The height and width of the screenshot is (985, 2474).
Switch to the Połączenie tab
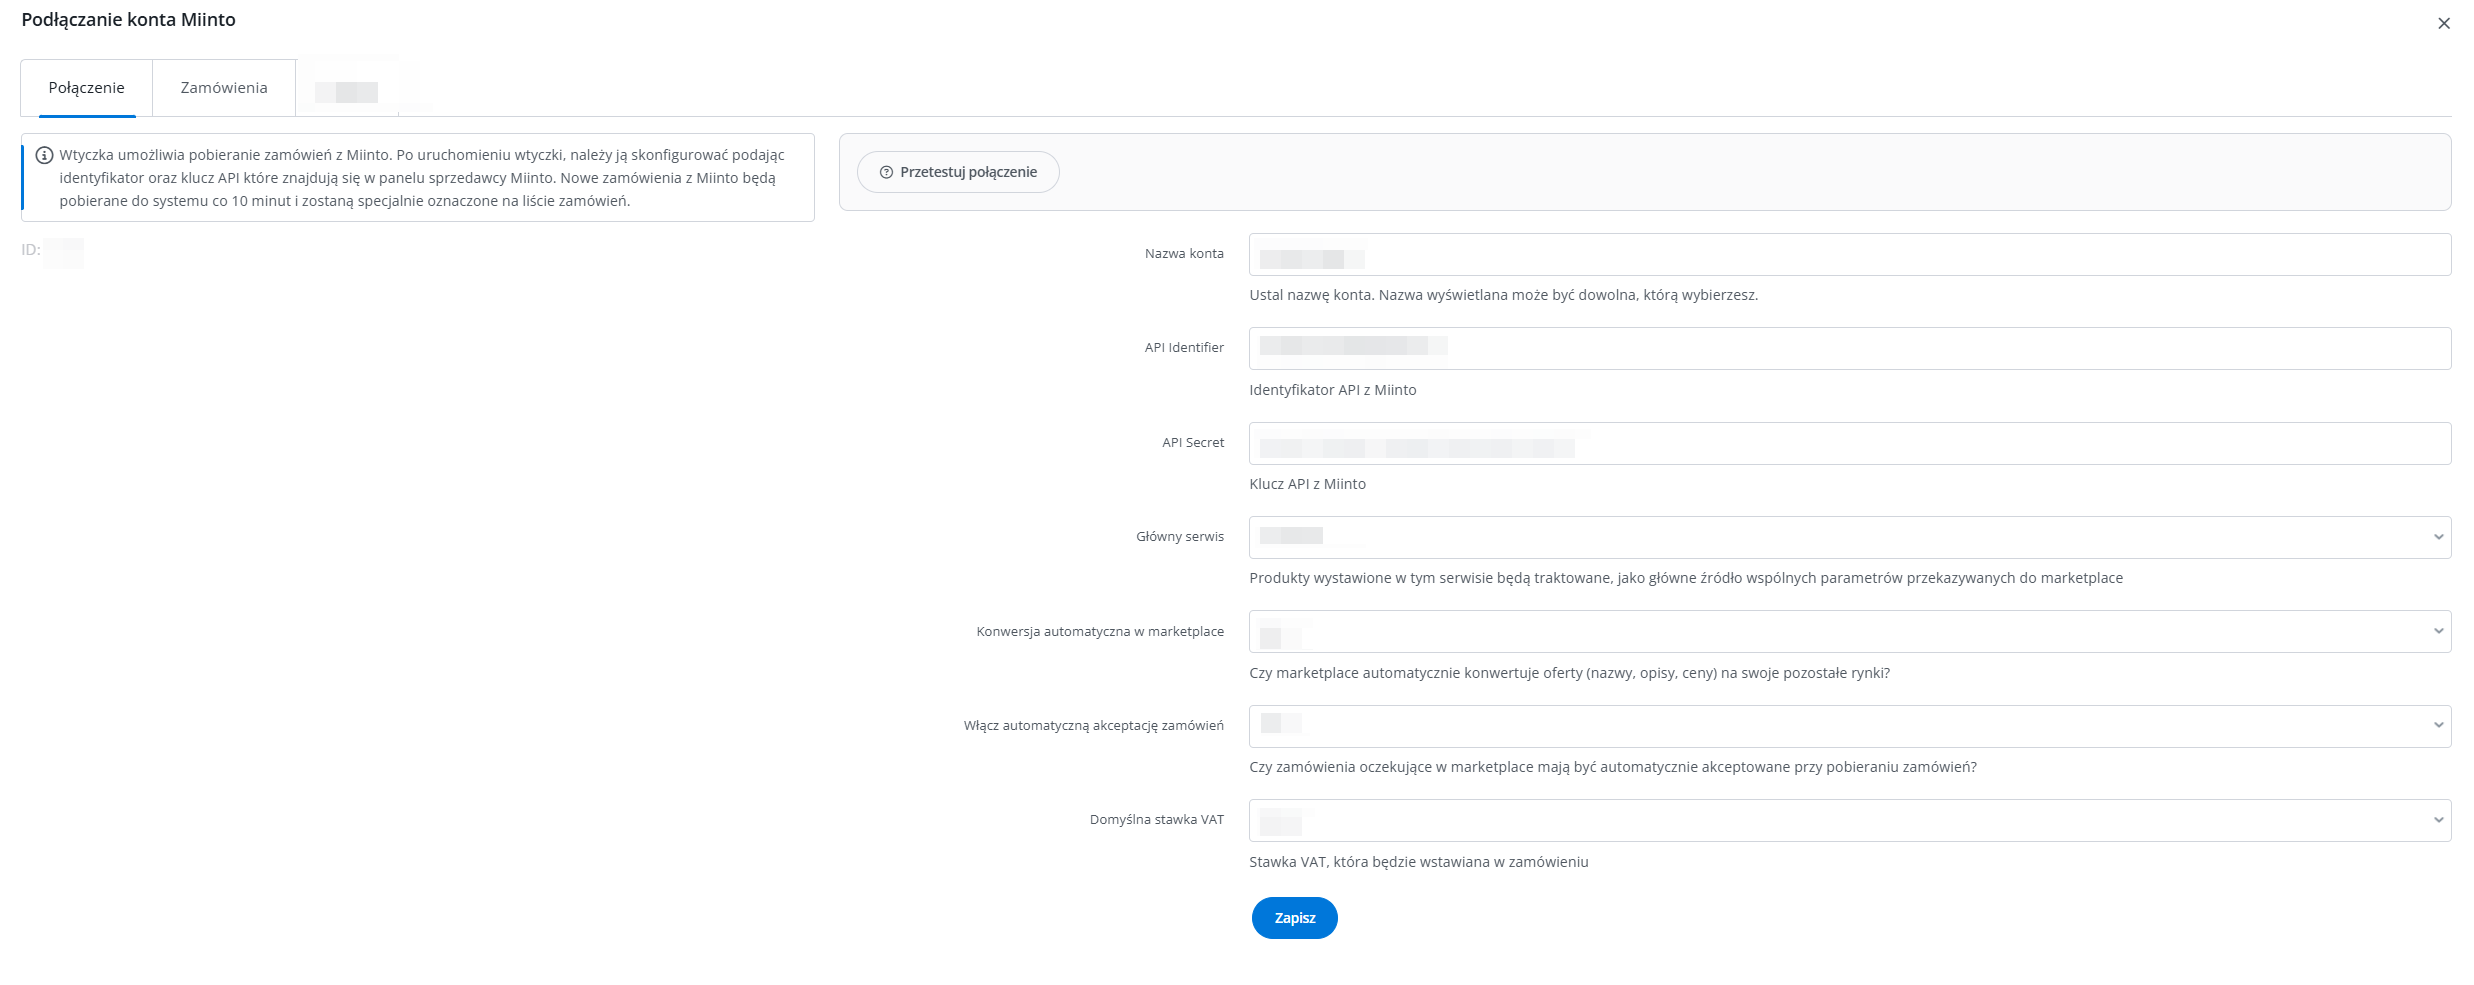(x=86, y=88)
